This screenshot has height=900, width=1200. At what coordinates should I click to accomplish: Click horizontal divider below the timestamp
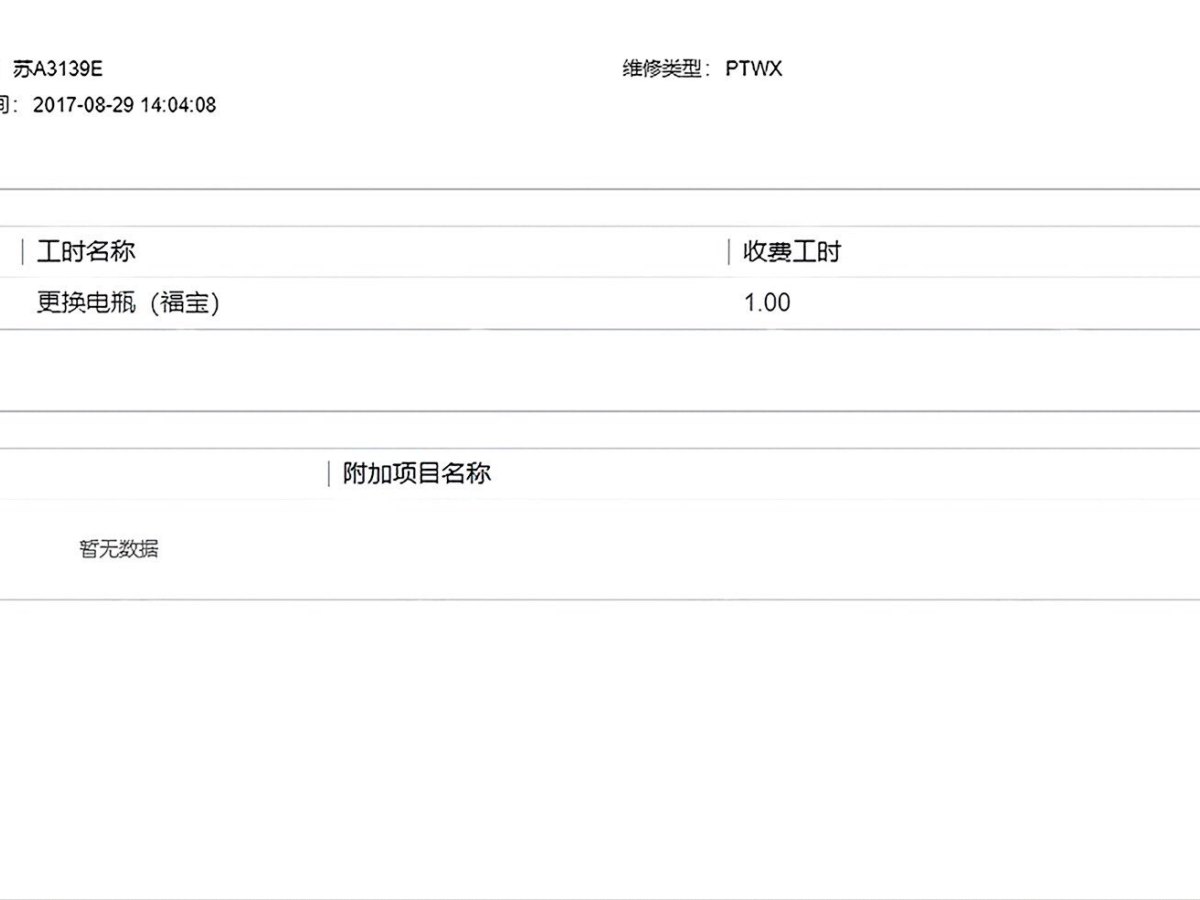pyautogui.click(x=600, y=188)
